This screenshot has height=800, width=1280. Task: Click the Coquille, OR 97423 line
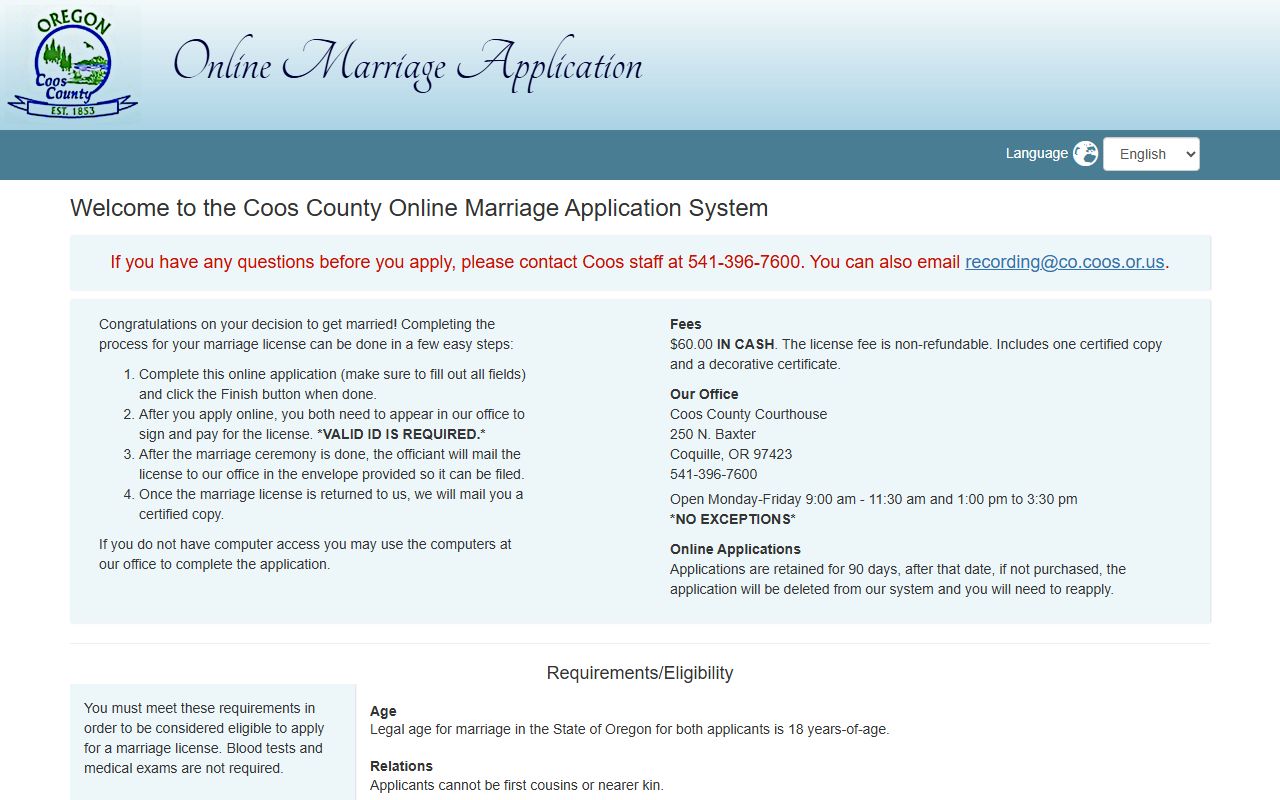click(731, 454)
